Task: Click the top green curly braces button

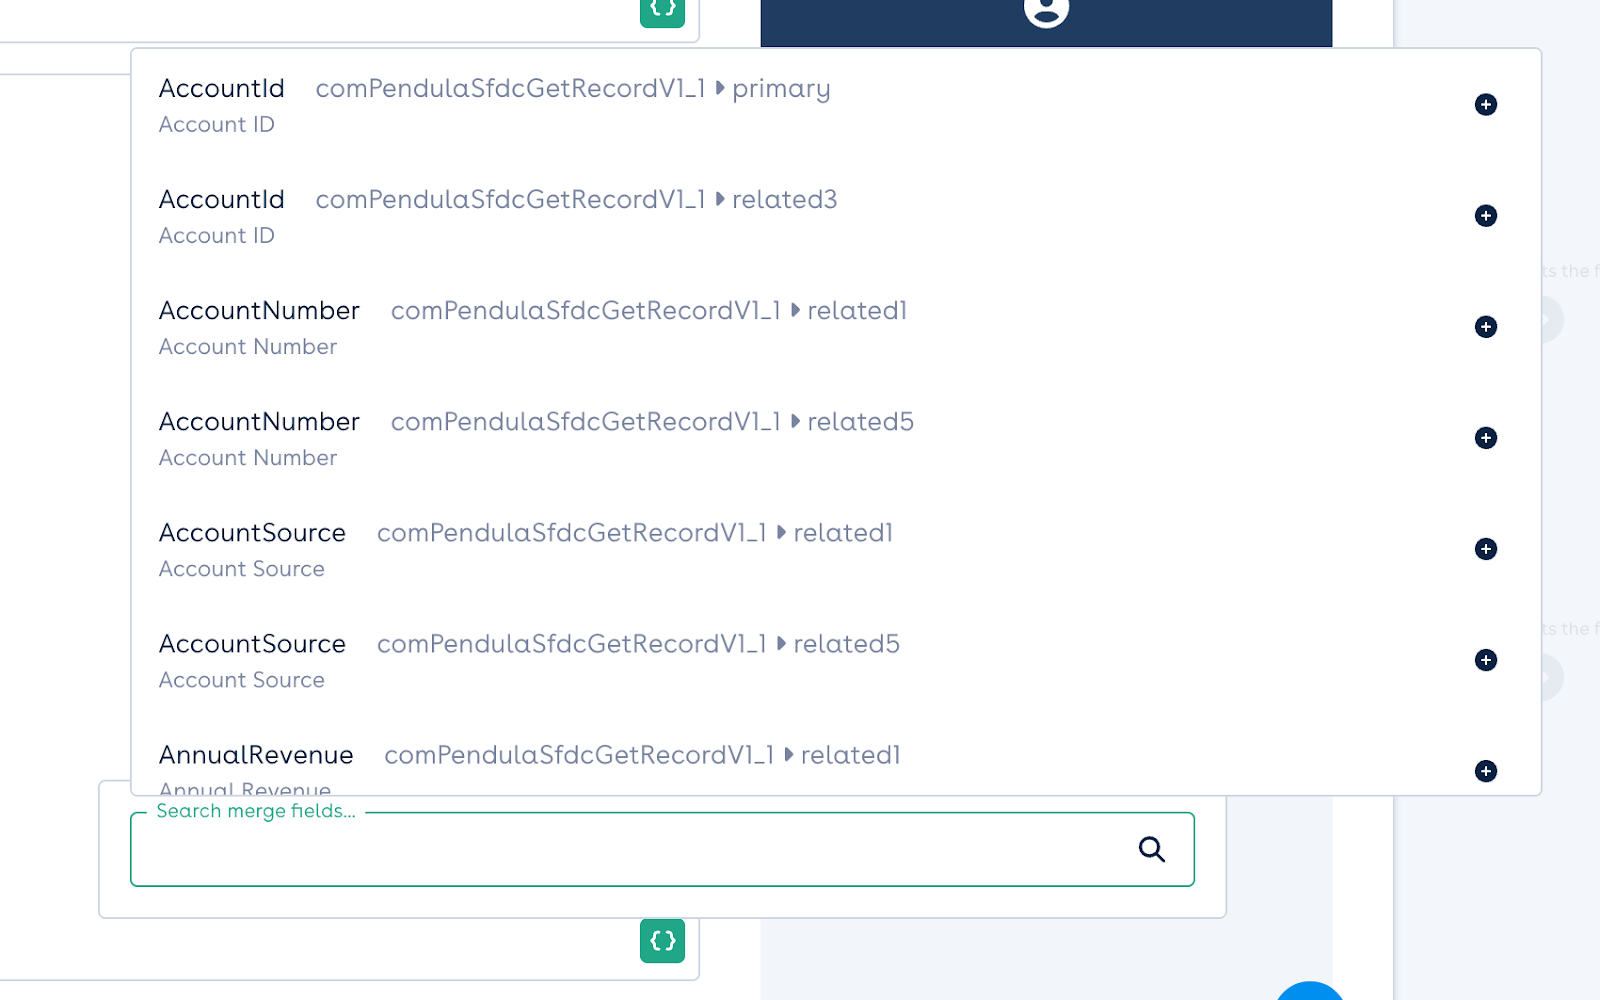Action: coord(662,10)
